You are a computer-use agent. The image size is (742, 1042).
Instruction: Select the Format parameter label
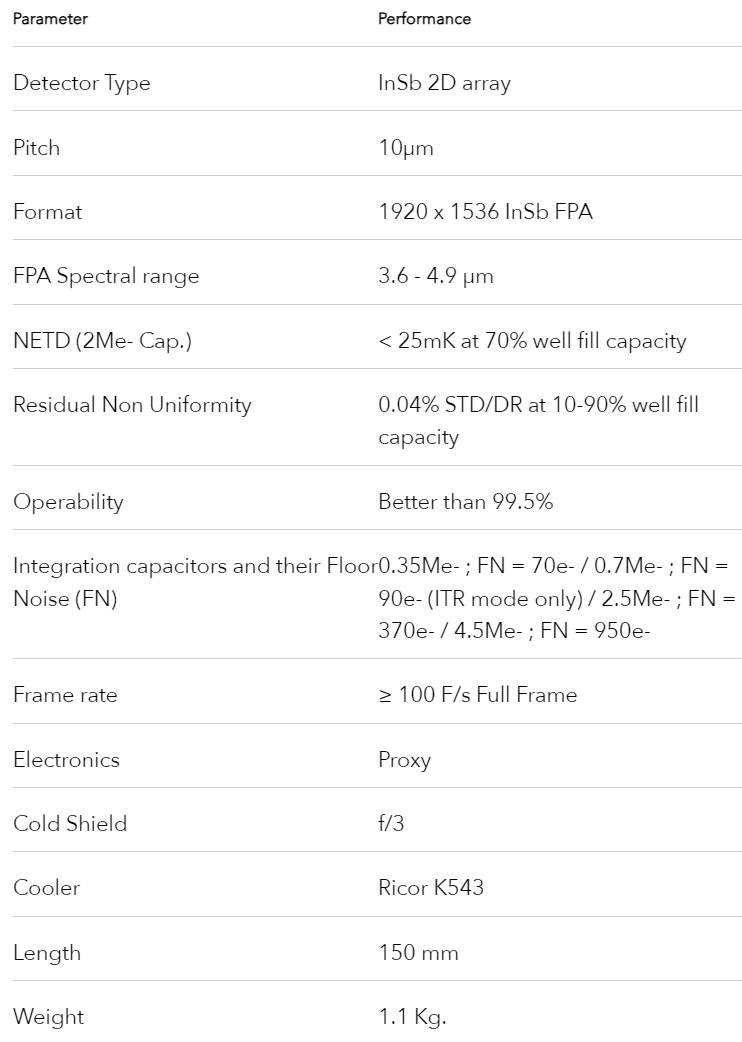(x=48, y=212)
